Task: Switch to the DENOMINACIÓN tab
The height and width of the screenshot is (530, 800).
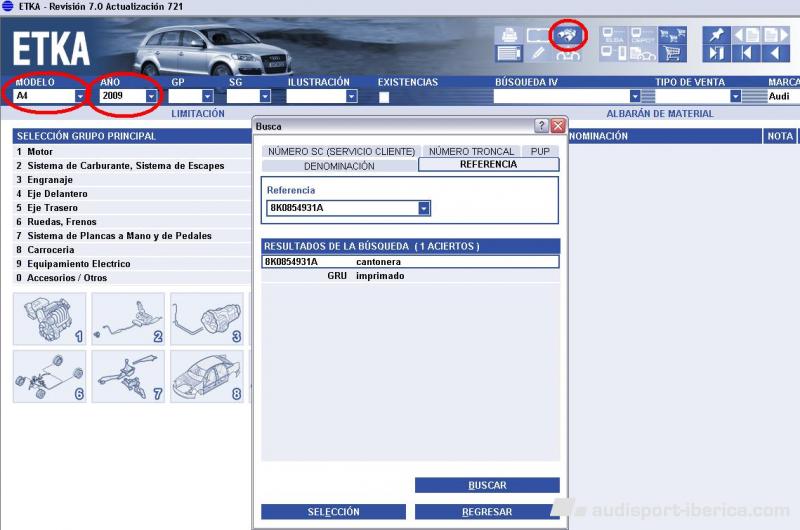Action: [x=339, y=166]
